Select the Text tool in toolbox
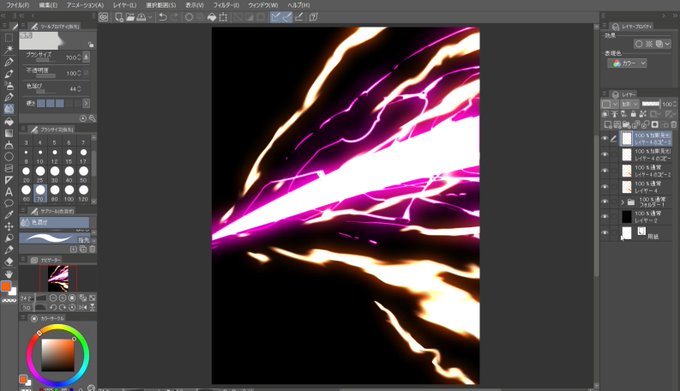The height and width of the screenshot is (391, 680). click(x=8, y=192)
